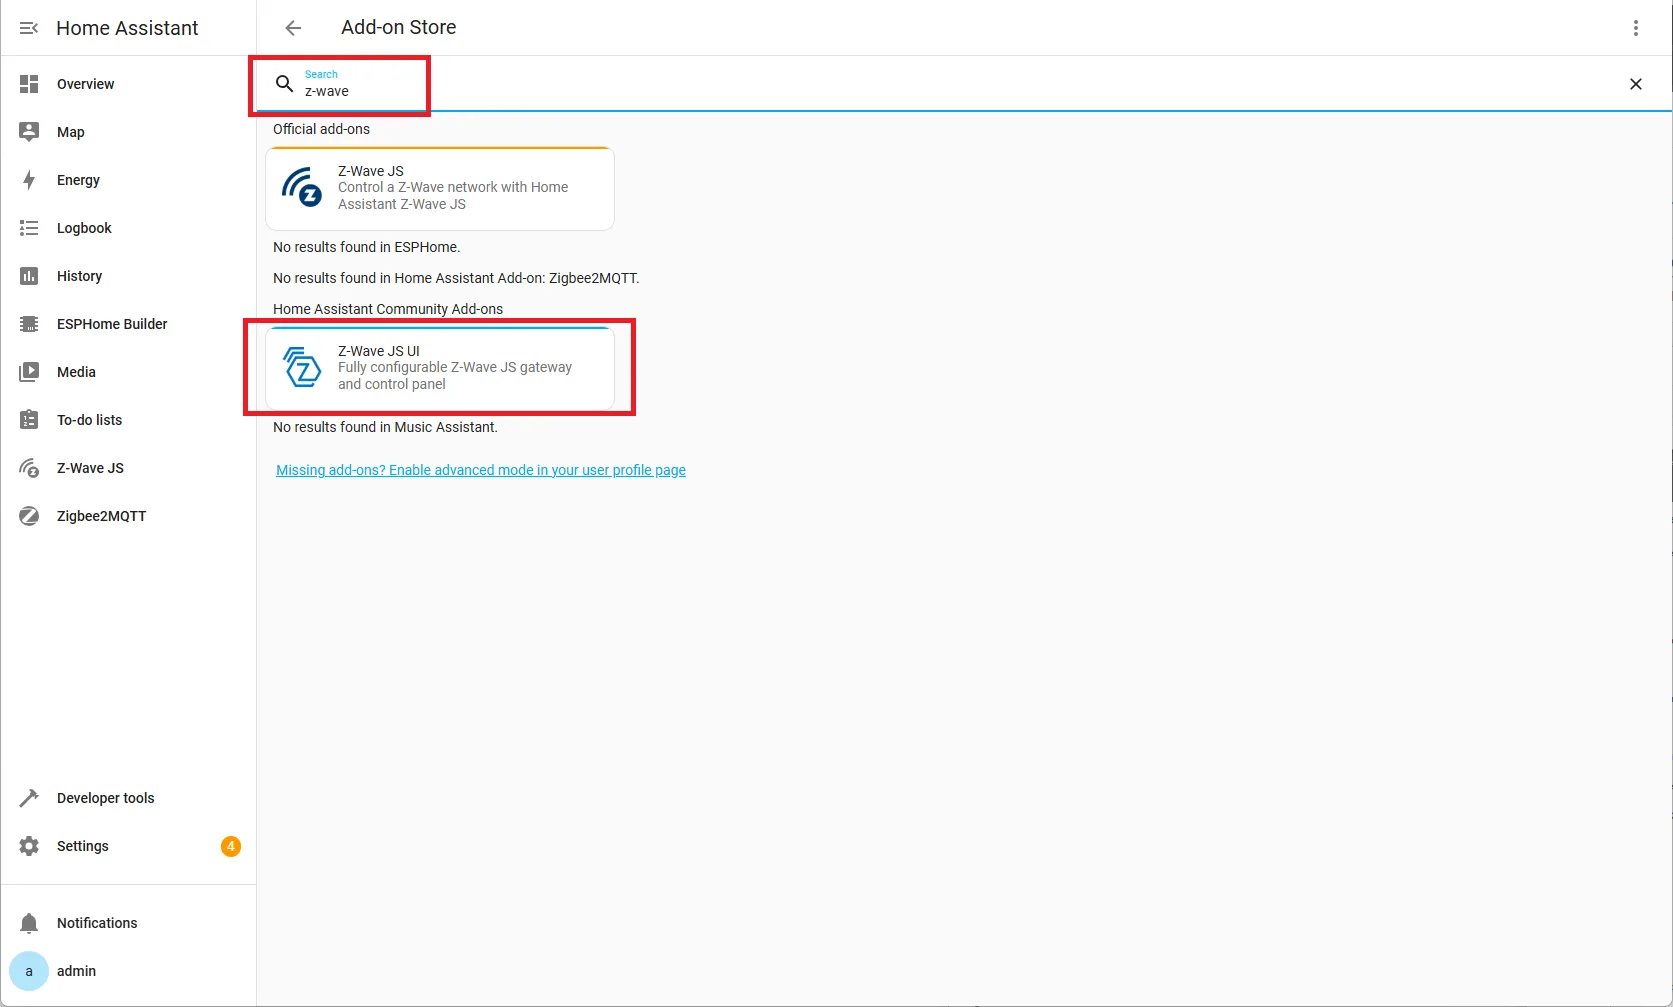Open Settings with the notification badge
This screenshot has width=1673, height=1007.
click(82, 845)
